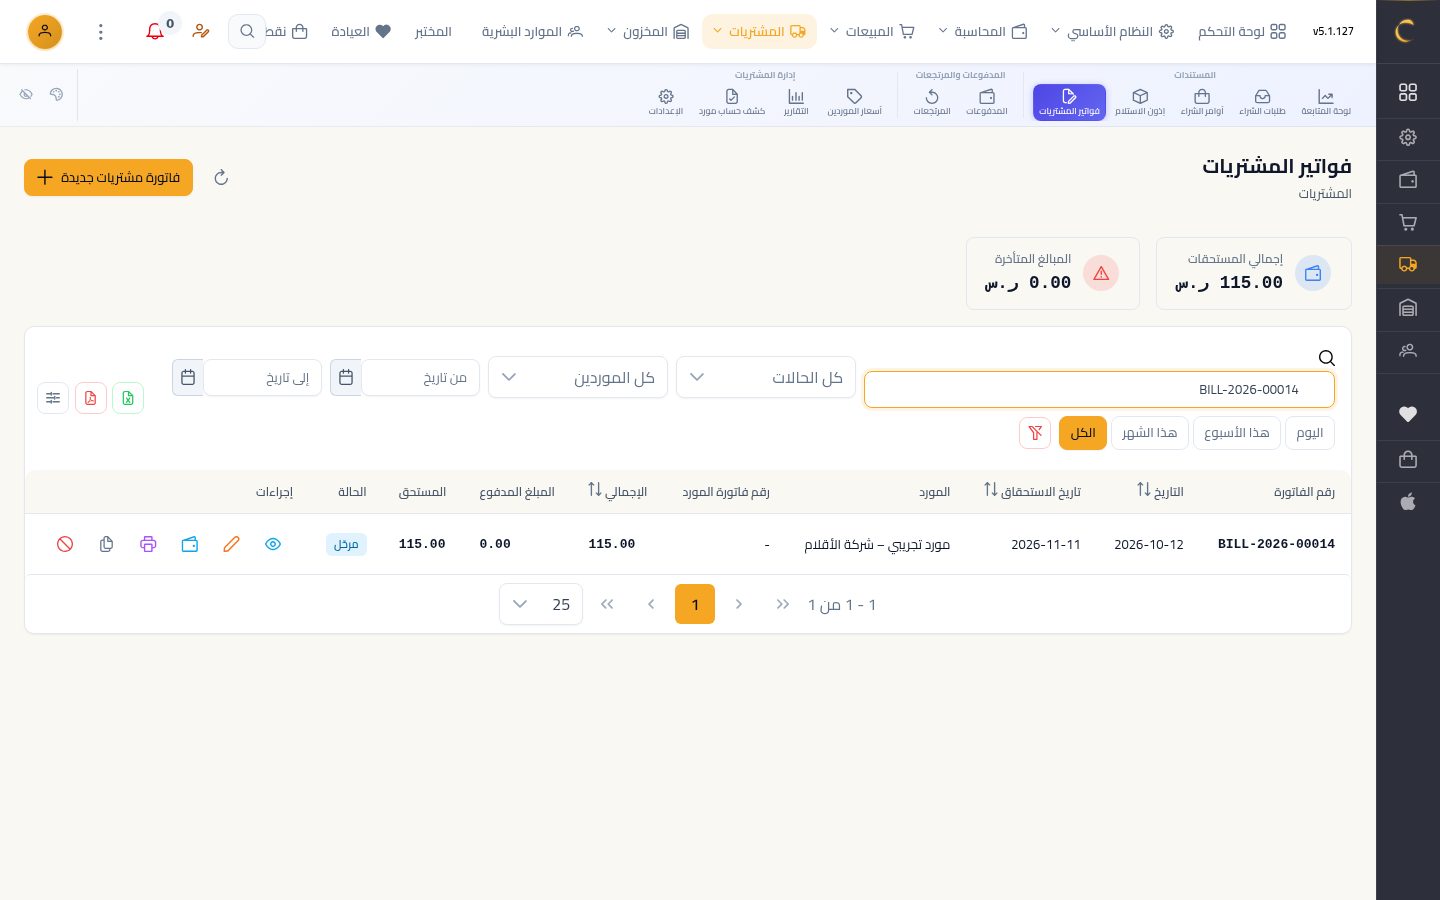Focus the search field containing BILL-2026-00014
The image size is (1440, 900).
[x=1099, y=390]
